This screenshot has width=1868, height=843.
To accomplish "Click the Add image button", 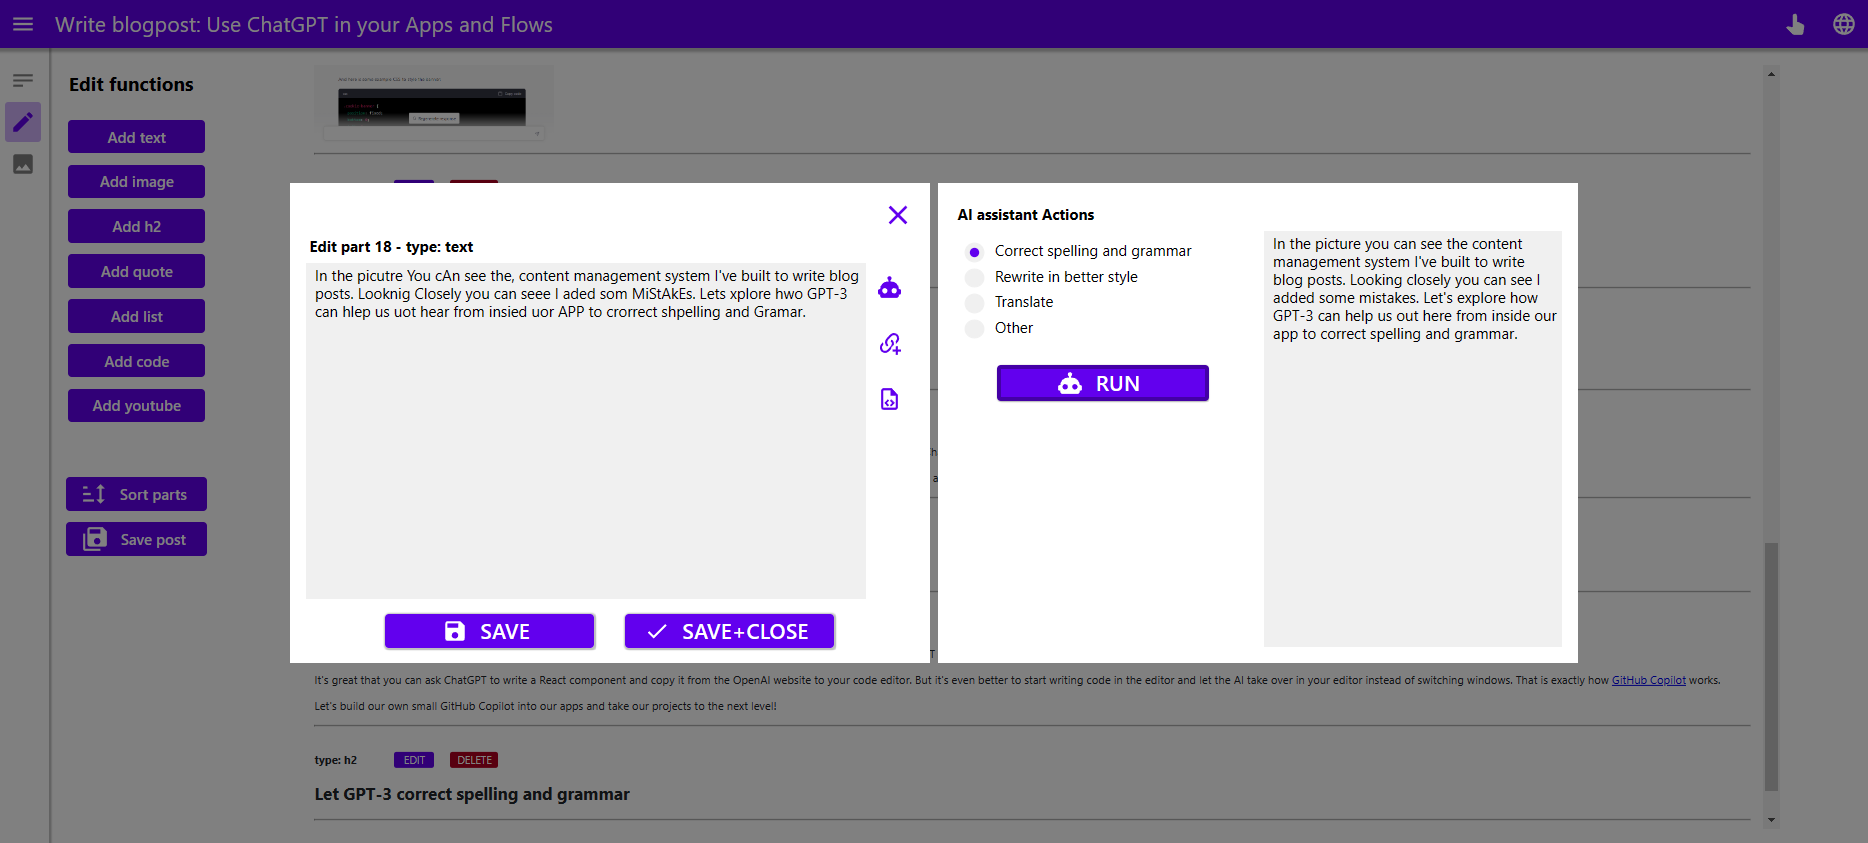I will point(137,182).
